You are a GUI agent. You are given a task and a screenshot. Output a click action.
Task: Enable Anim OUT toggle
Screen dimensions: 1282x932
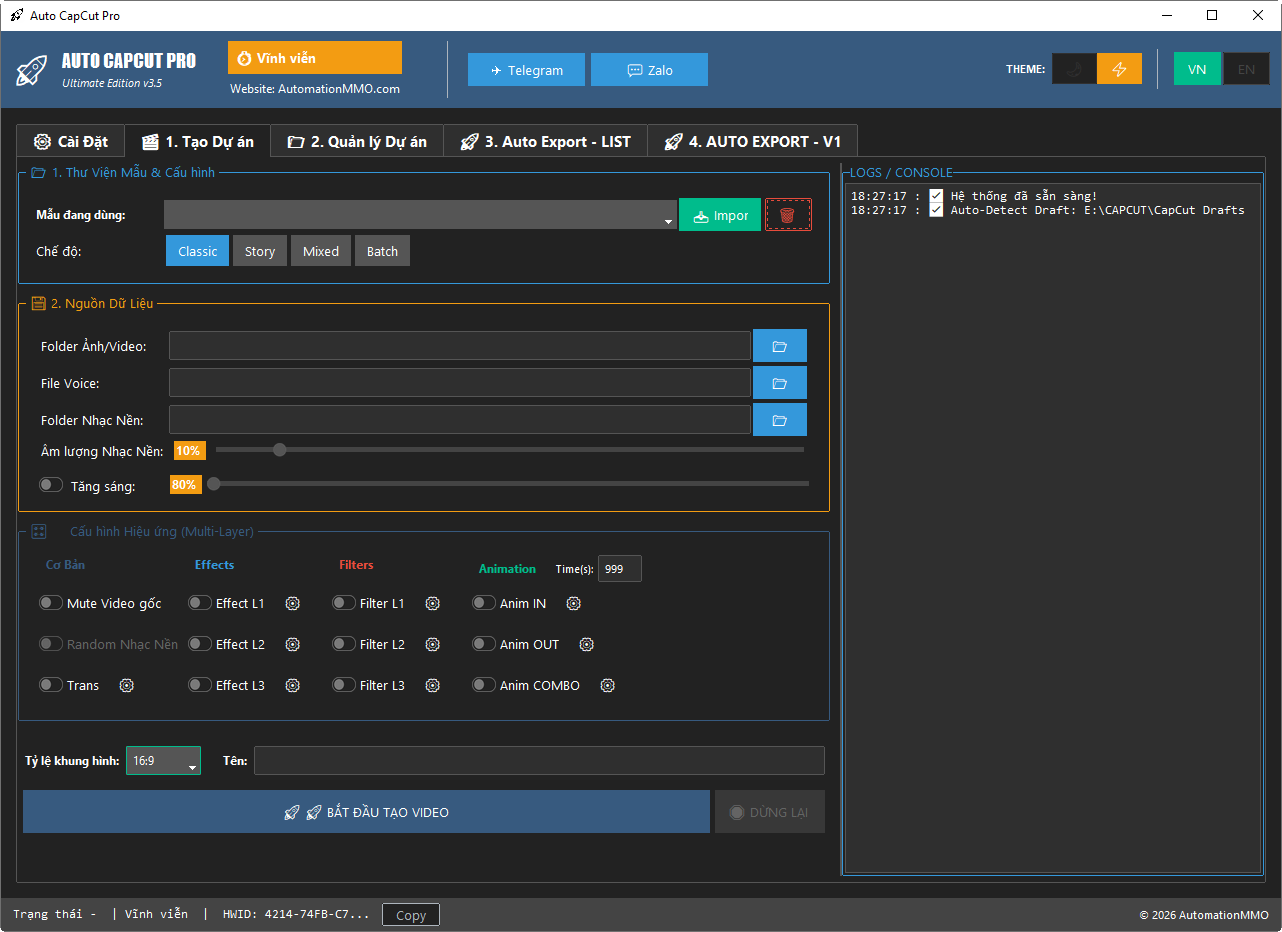[484, 644]
